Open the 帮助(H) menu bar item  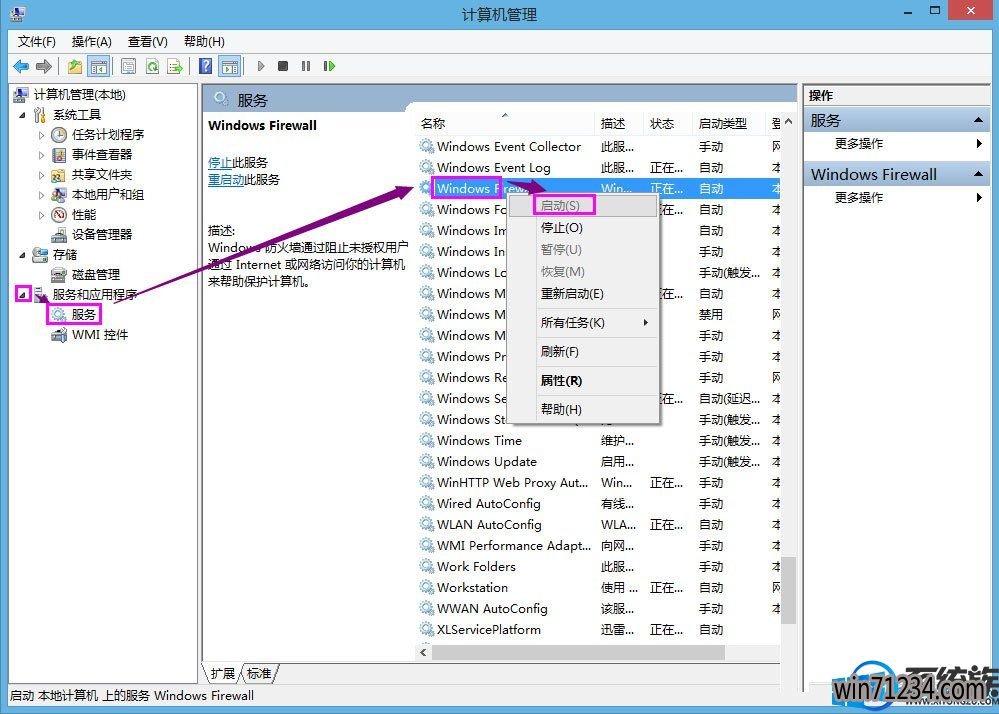pos(204,42)
